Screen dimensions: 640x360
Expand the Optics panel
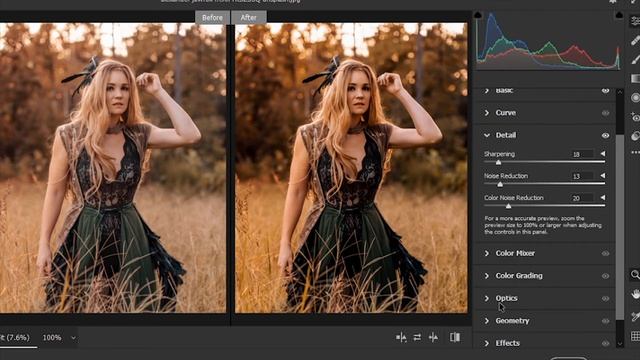(487, 298)
